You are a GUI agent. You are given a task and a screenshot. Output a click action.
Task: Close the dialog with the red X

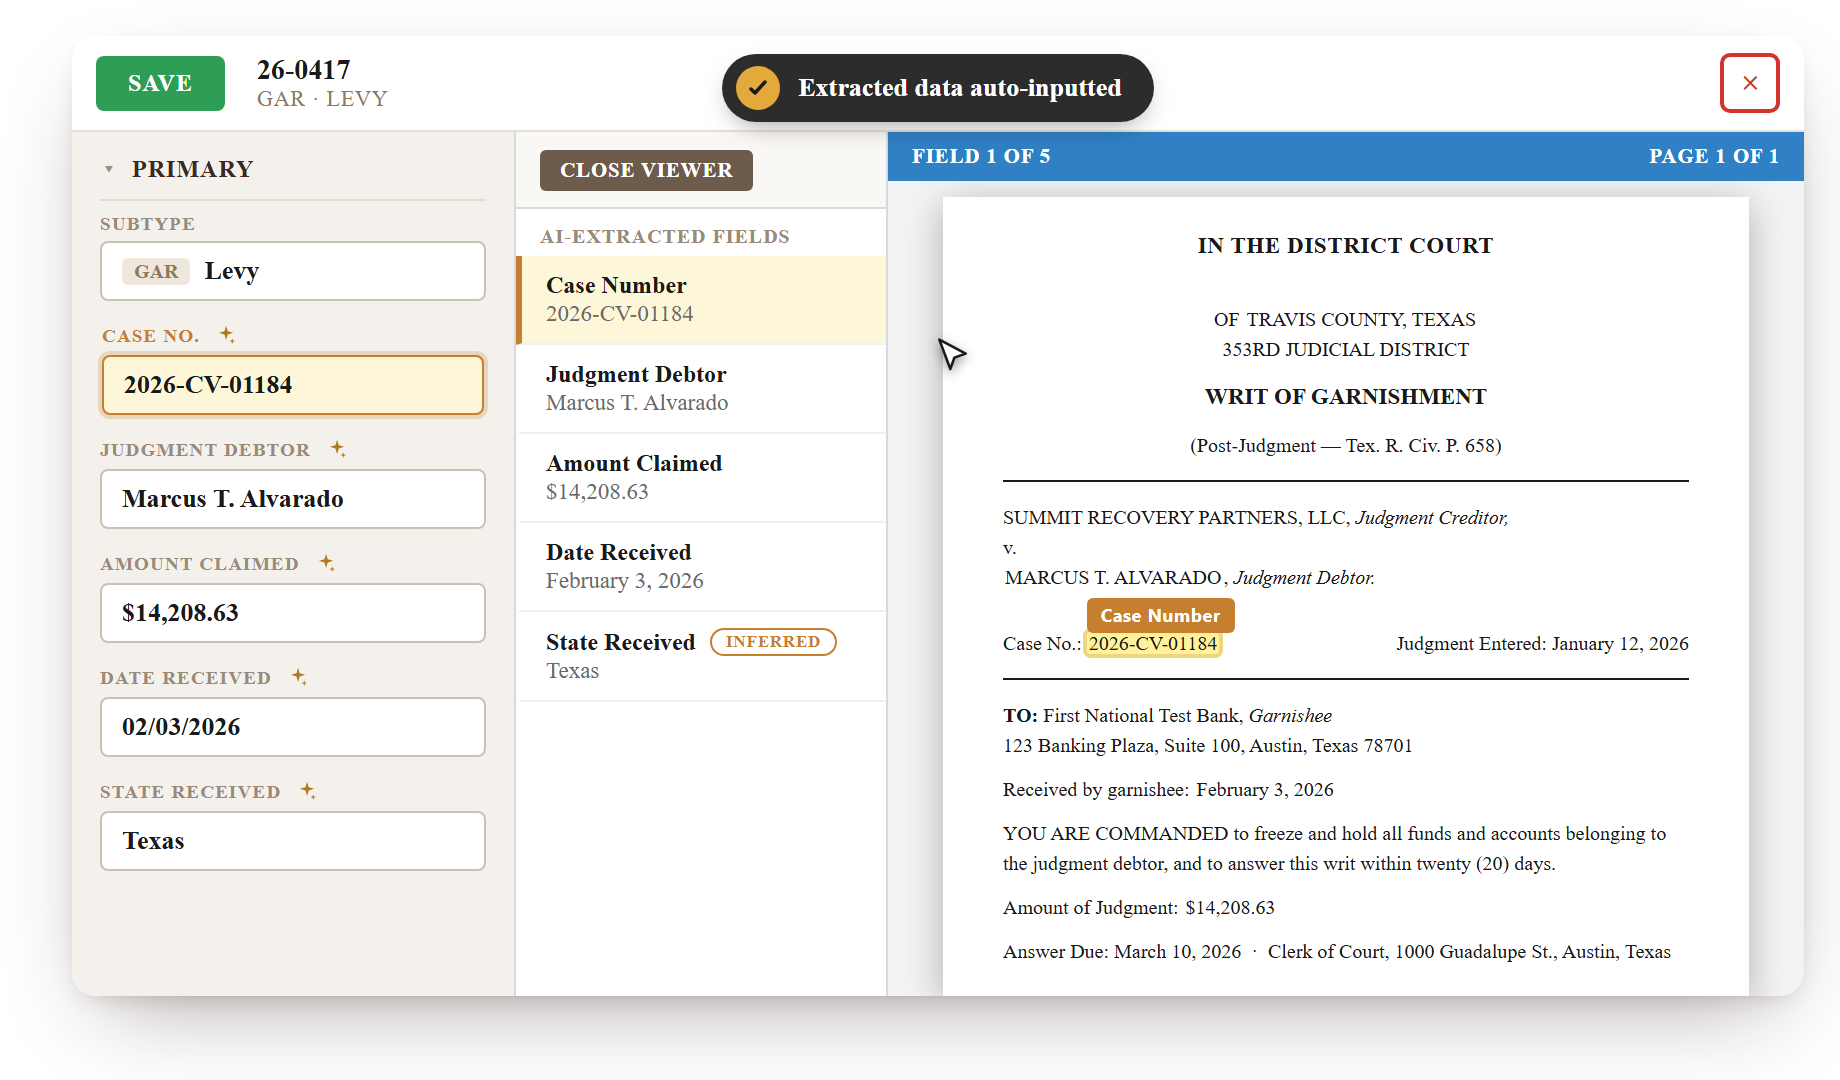click(x=1749, y=83)
